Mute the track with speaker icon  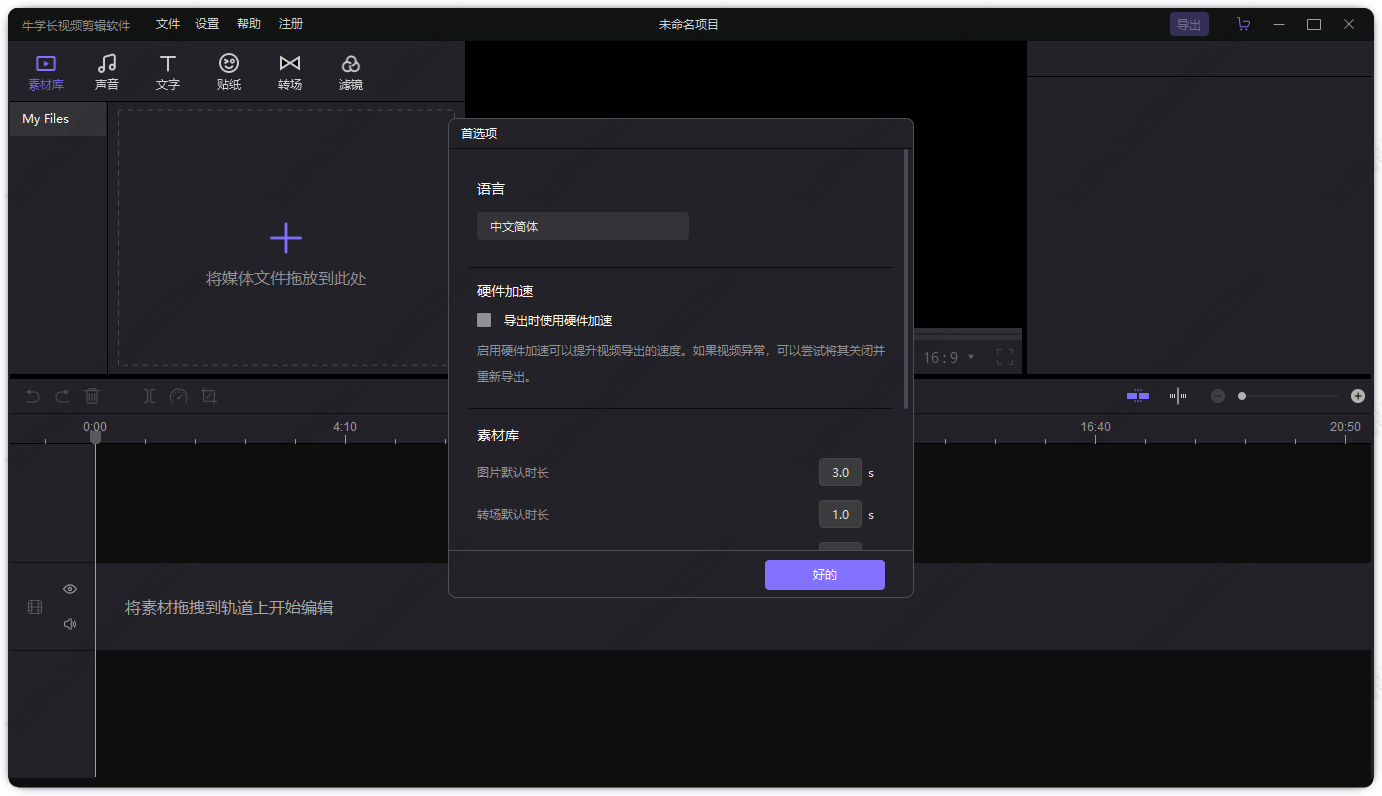click(70, 624)
